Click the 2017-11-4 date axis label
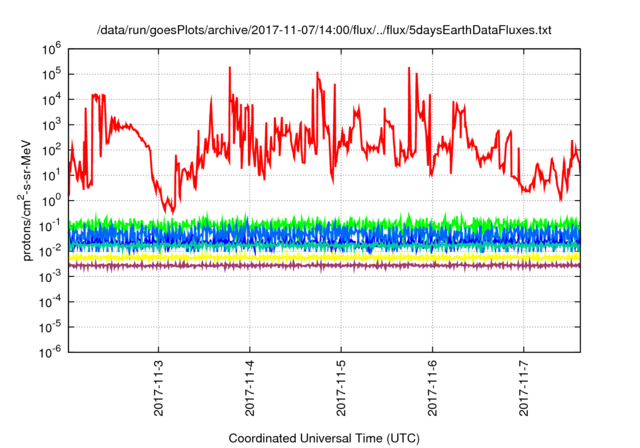Screen dimensions: 640x448 click(x=250, y=388)
